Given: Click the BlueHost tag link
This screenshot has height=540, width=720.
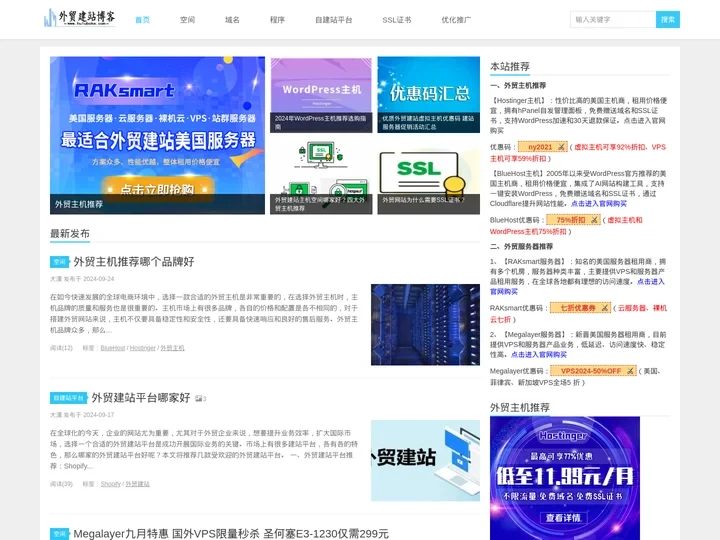Looking at the screenshot, I should 113,348.
